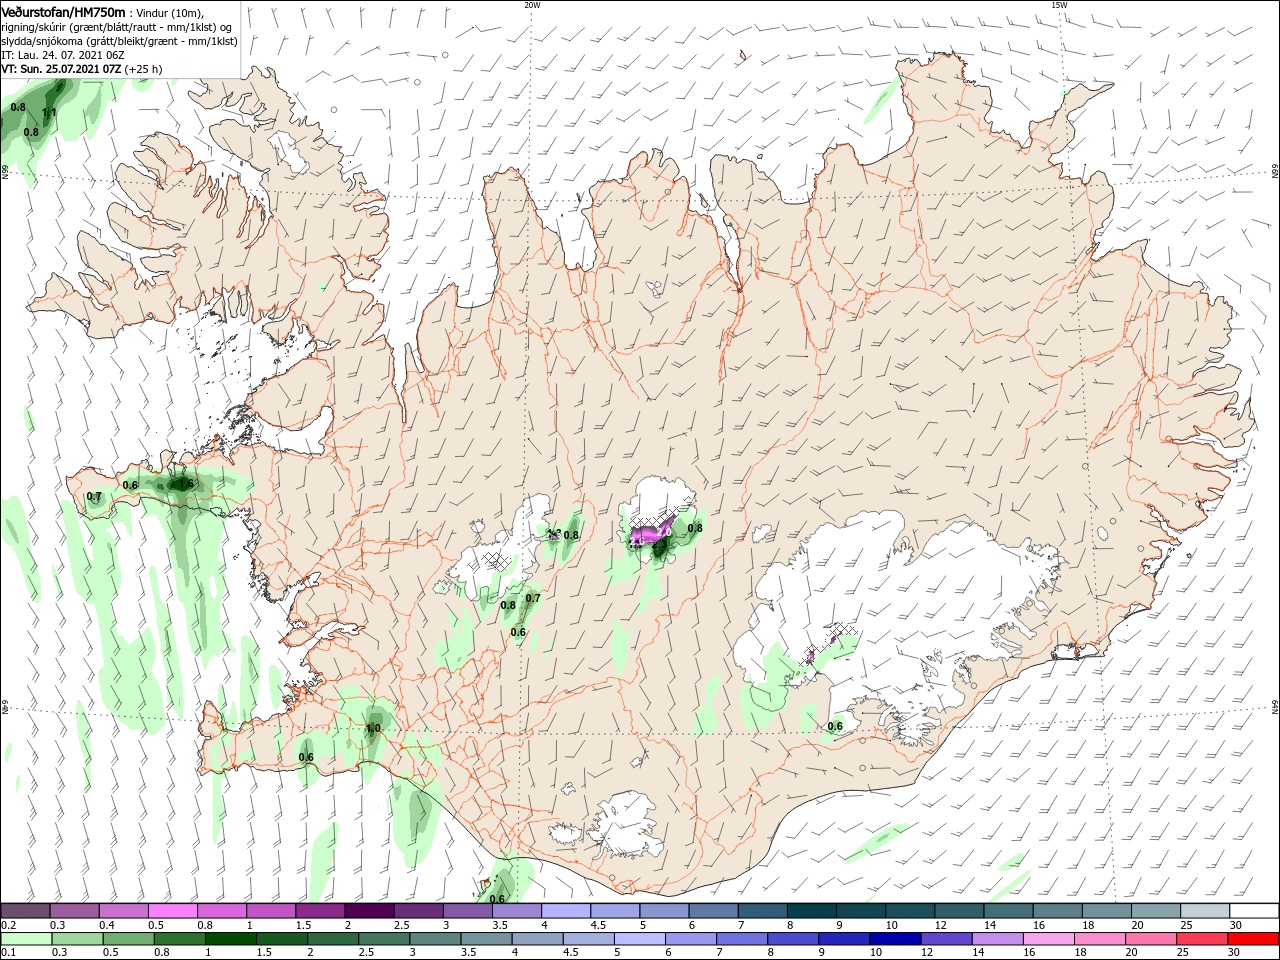
Task: Pick the white snow swatch above 30
Action: (1254, 911)
